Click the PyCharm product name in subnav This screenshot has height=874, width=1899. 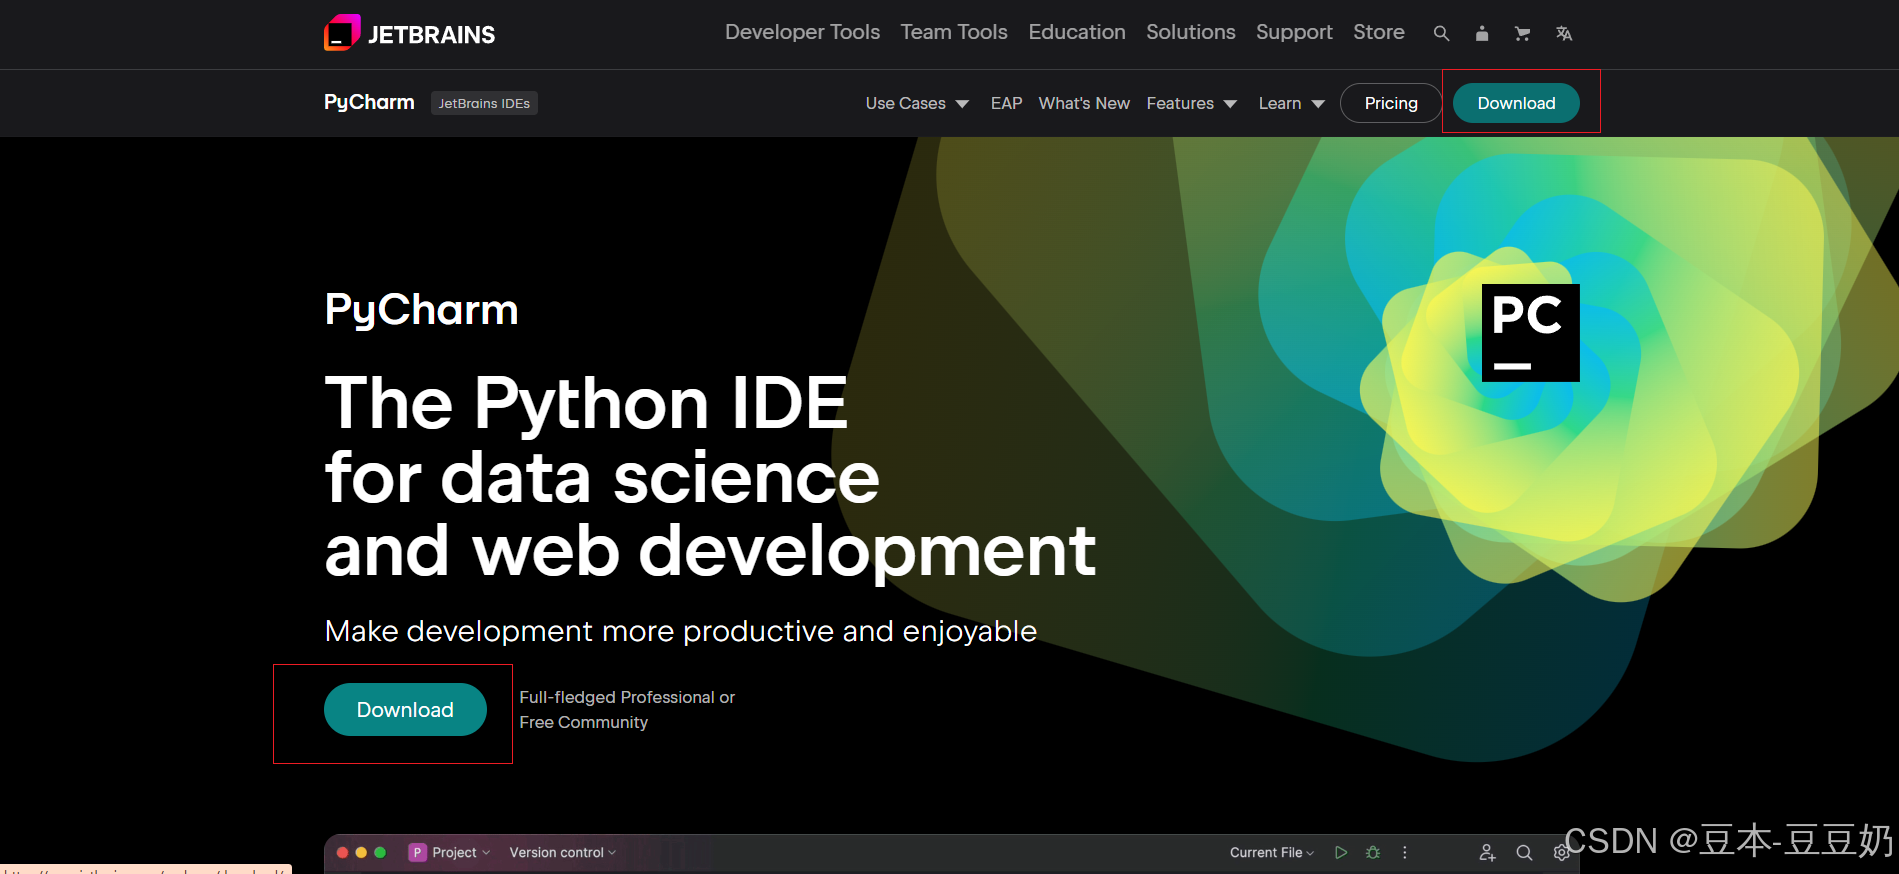click(369, 102)
